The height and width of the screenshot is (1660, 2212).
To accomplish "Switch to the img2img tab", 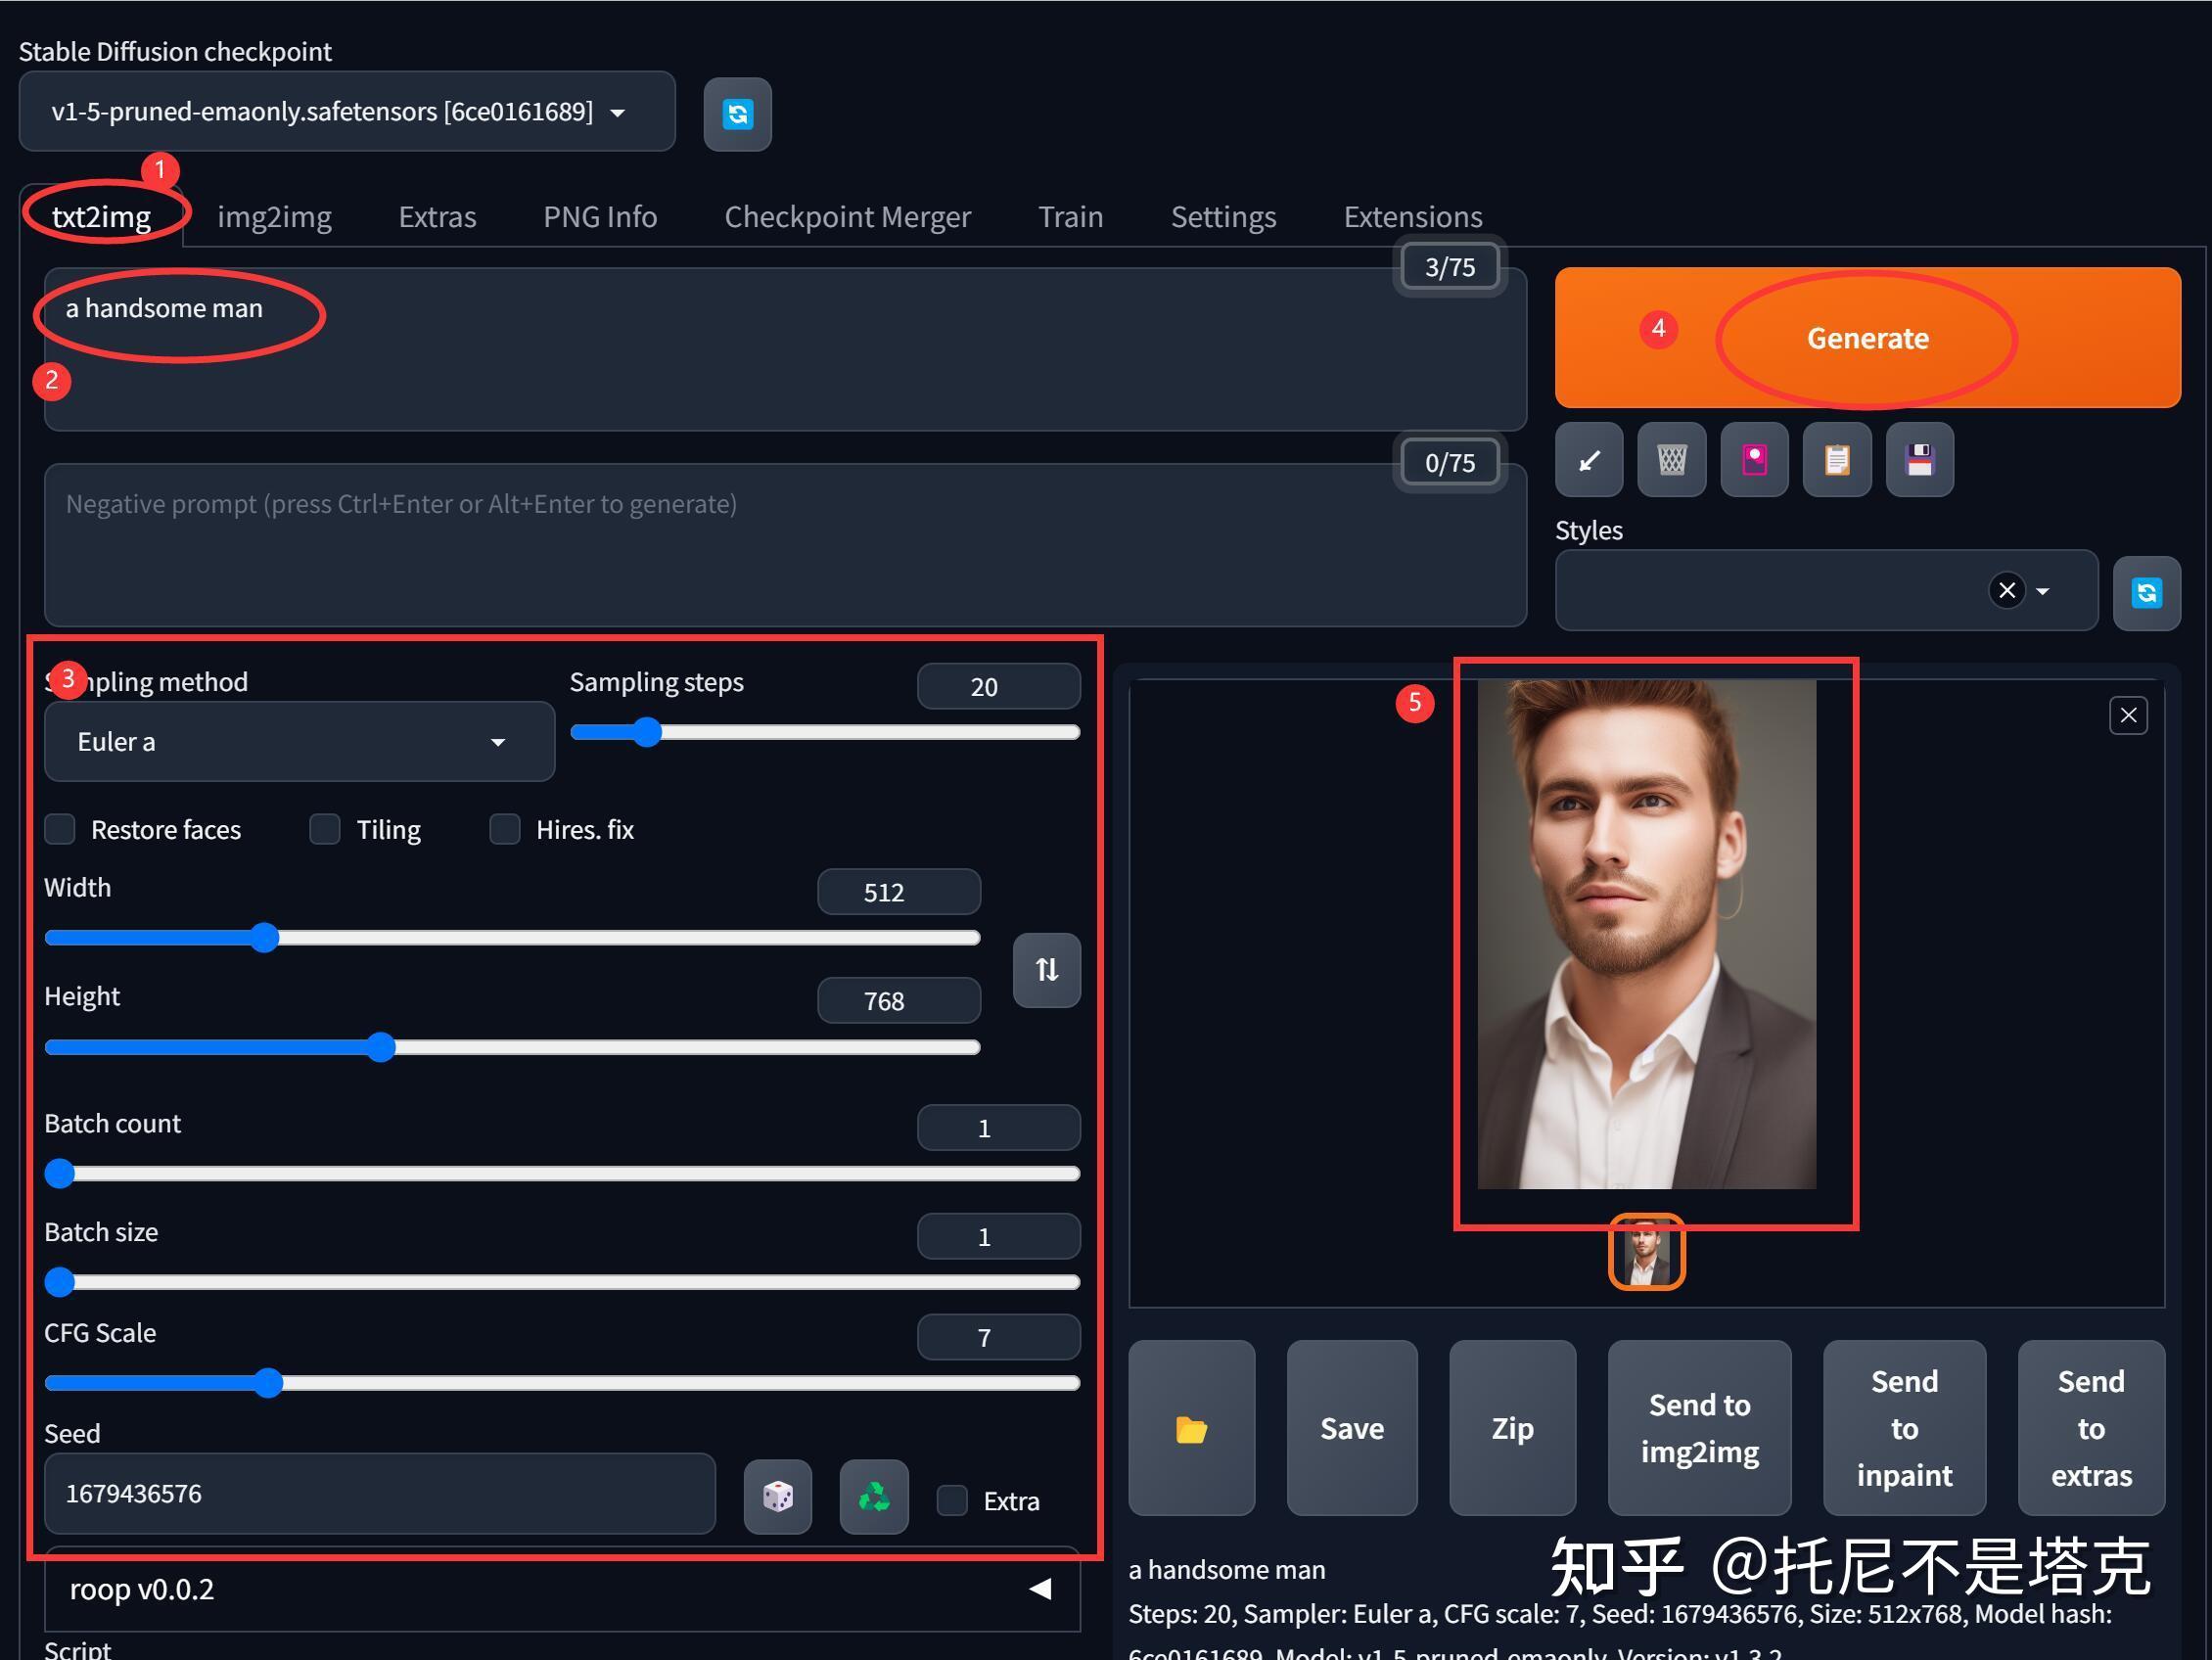I will tap(273, 216).
